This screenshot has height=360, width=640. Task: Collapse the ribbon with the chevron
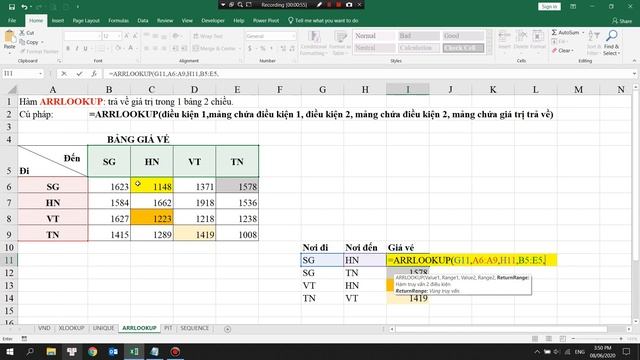point(634,61)
